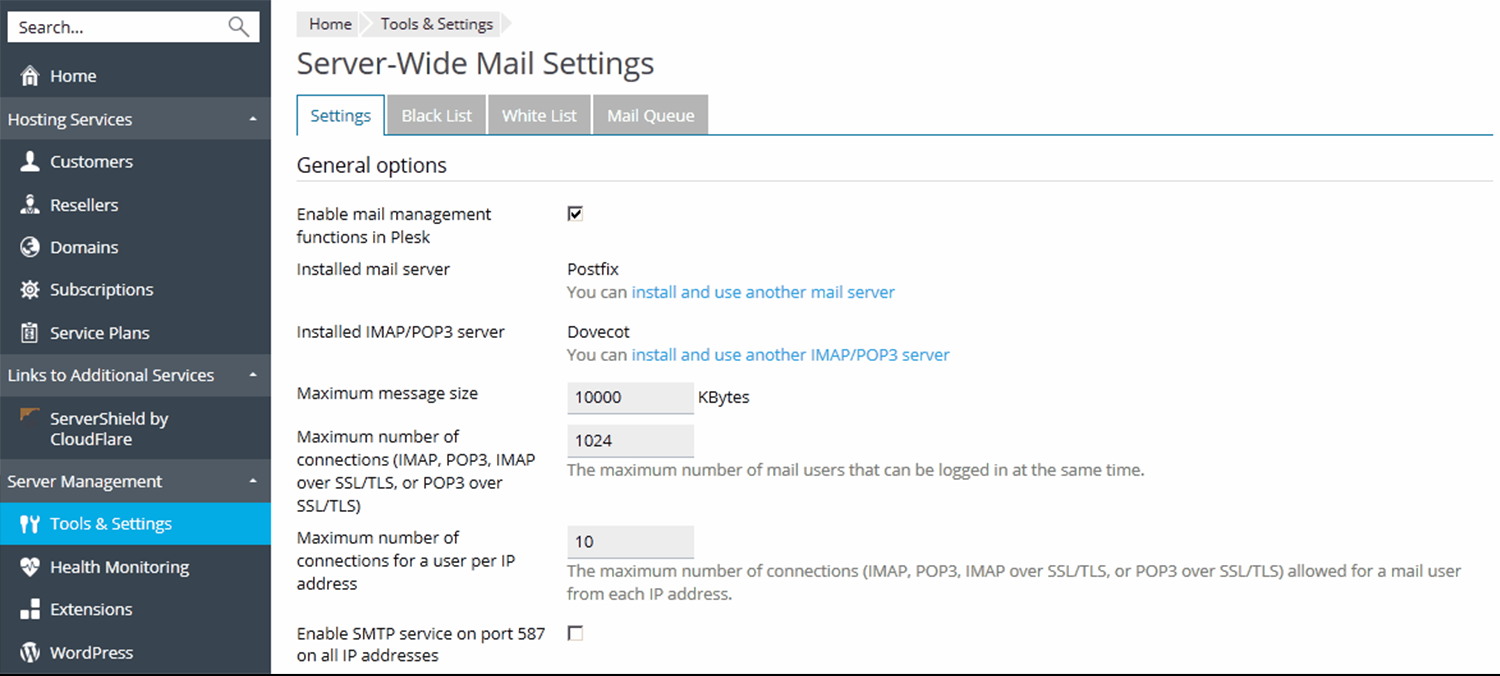
Task: Open the Black List tab
Action: [x=437, y=115]
